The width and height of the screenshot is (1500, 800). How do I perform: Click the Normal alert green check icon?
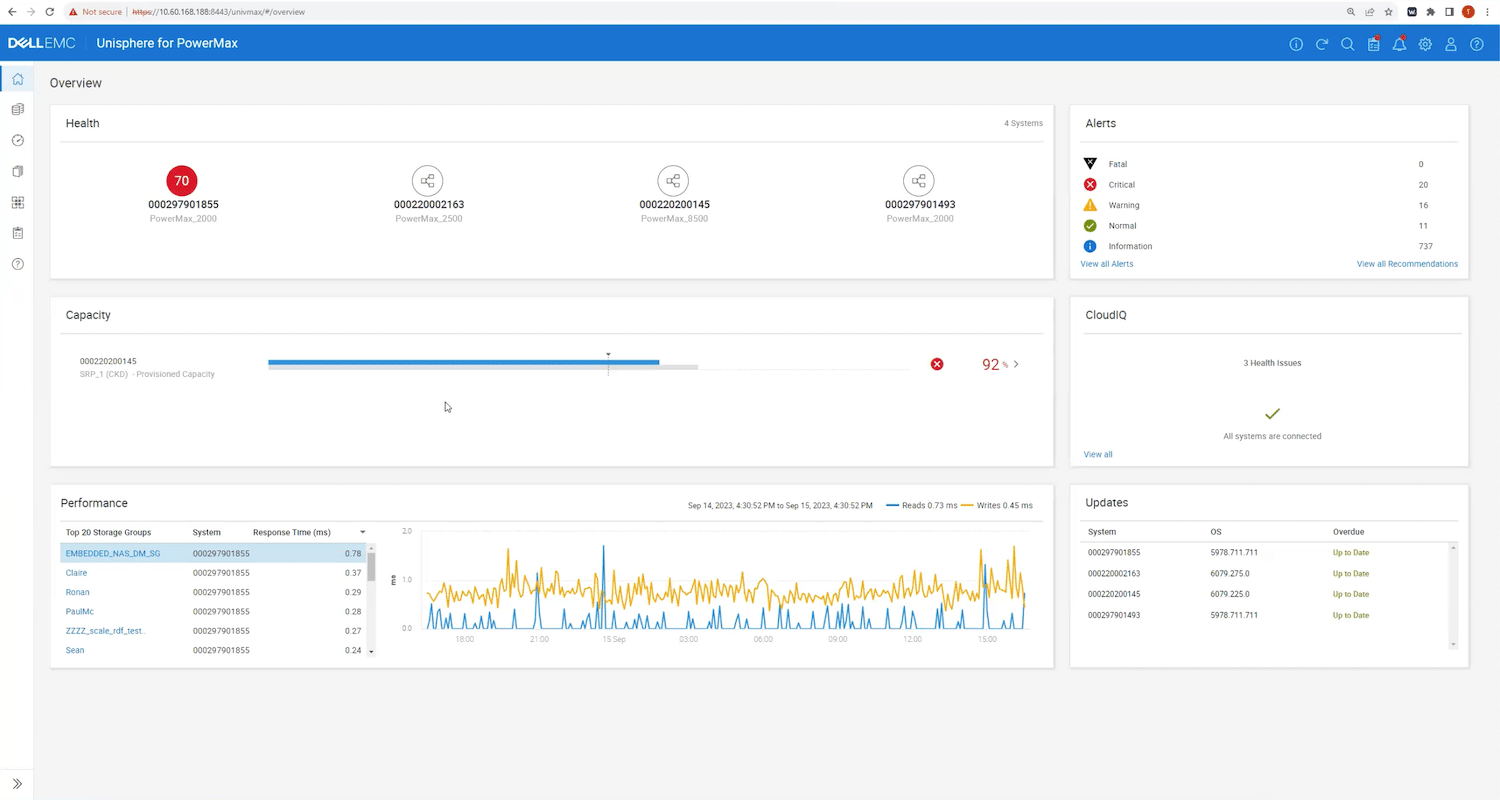coord(1090,226)
